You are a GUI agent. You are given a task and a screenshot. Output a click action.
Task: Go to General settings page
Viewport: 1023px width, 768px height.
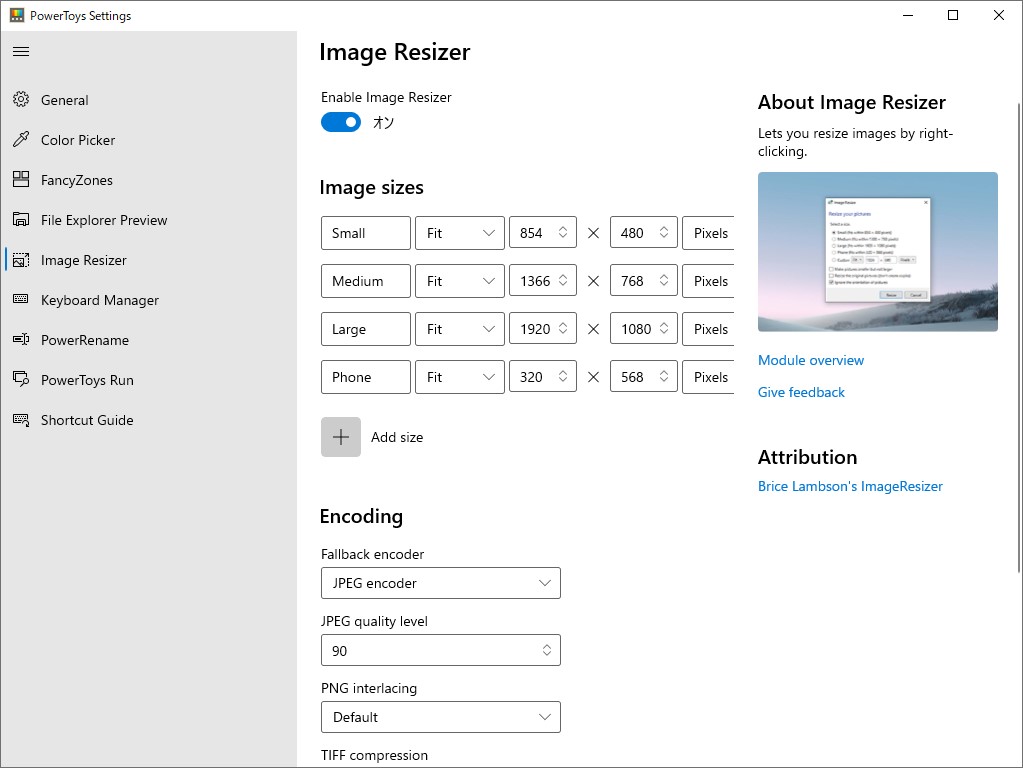click(149, 100)
